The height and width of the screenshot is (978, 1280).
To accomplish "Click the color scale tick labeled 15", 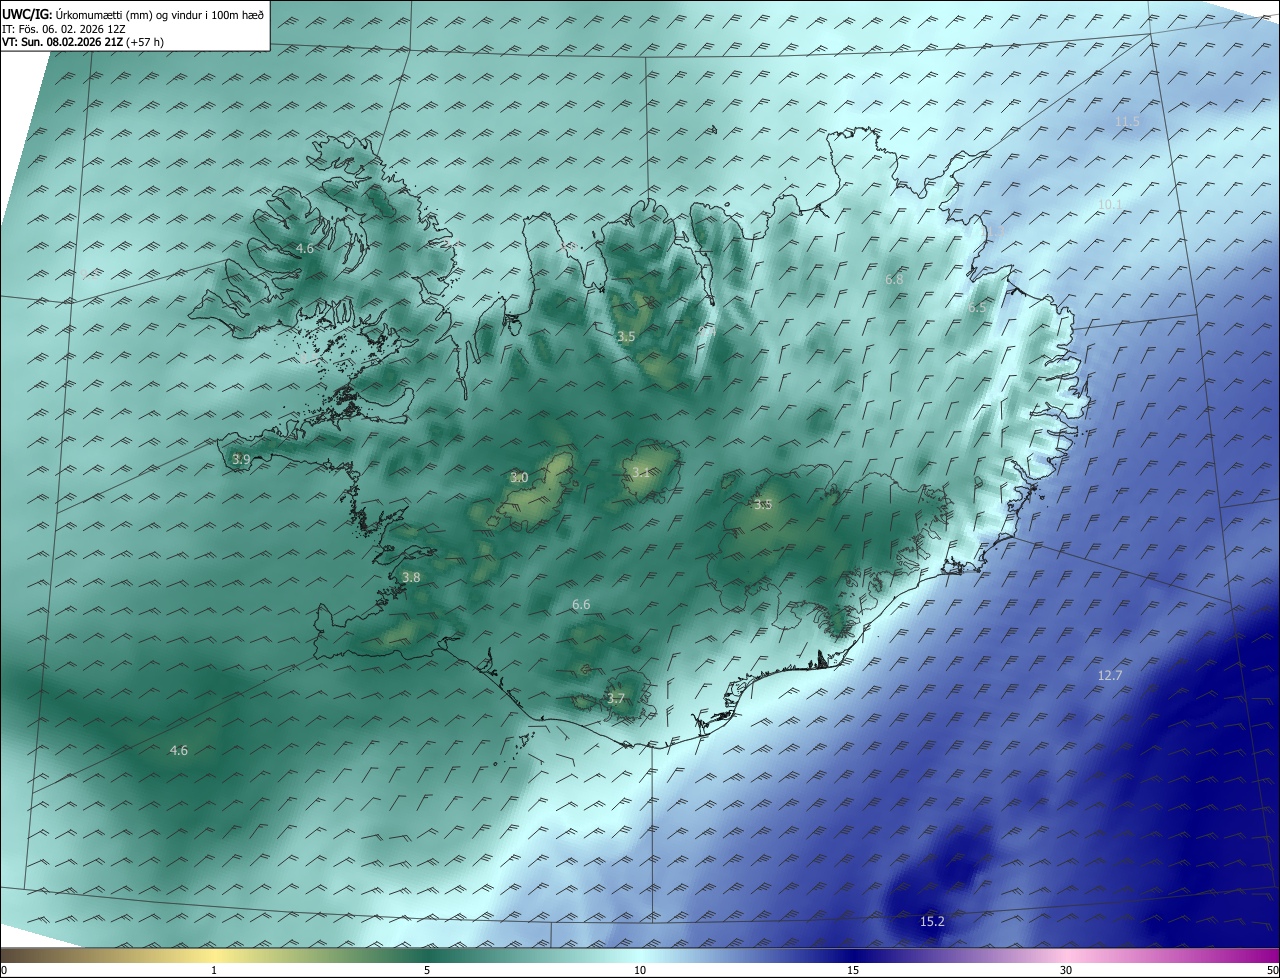I will click(x=853, y=970).
